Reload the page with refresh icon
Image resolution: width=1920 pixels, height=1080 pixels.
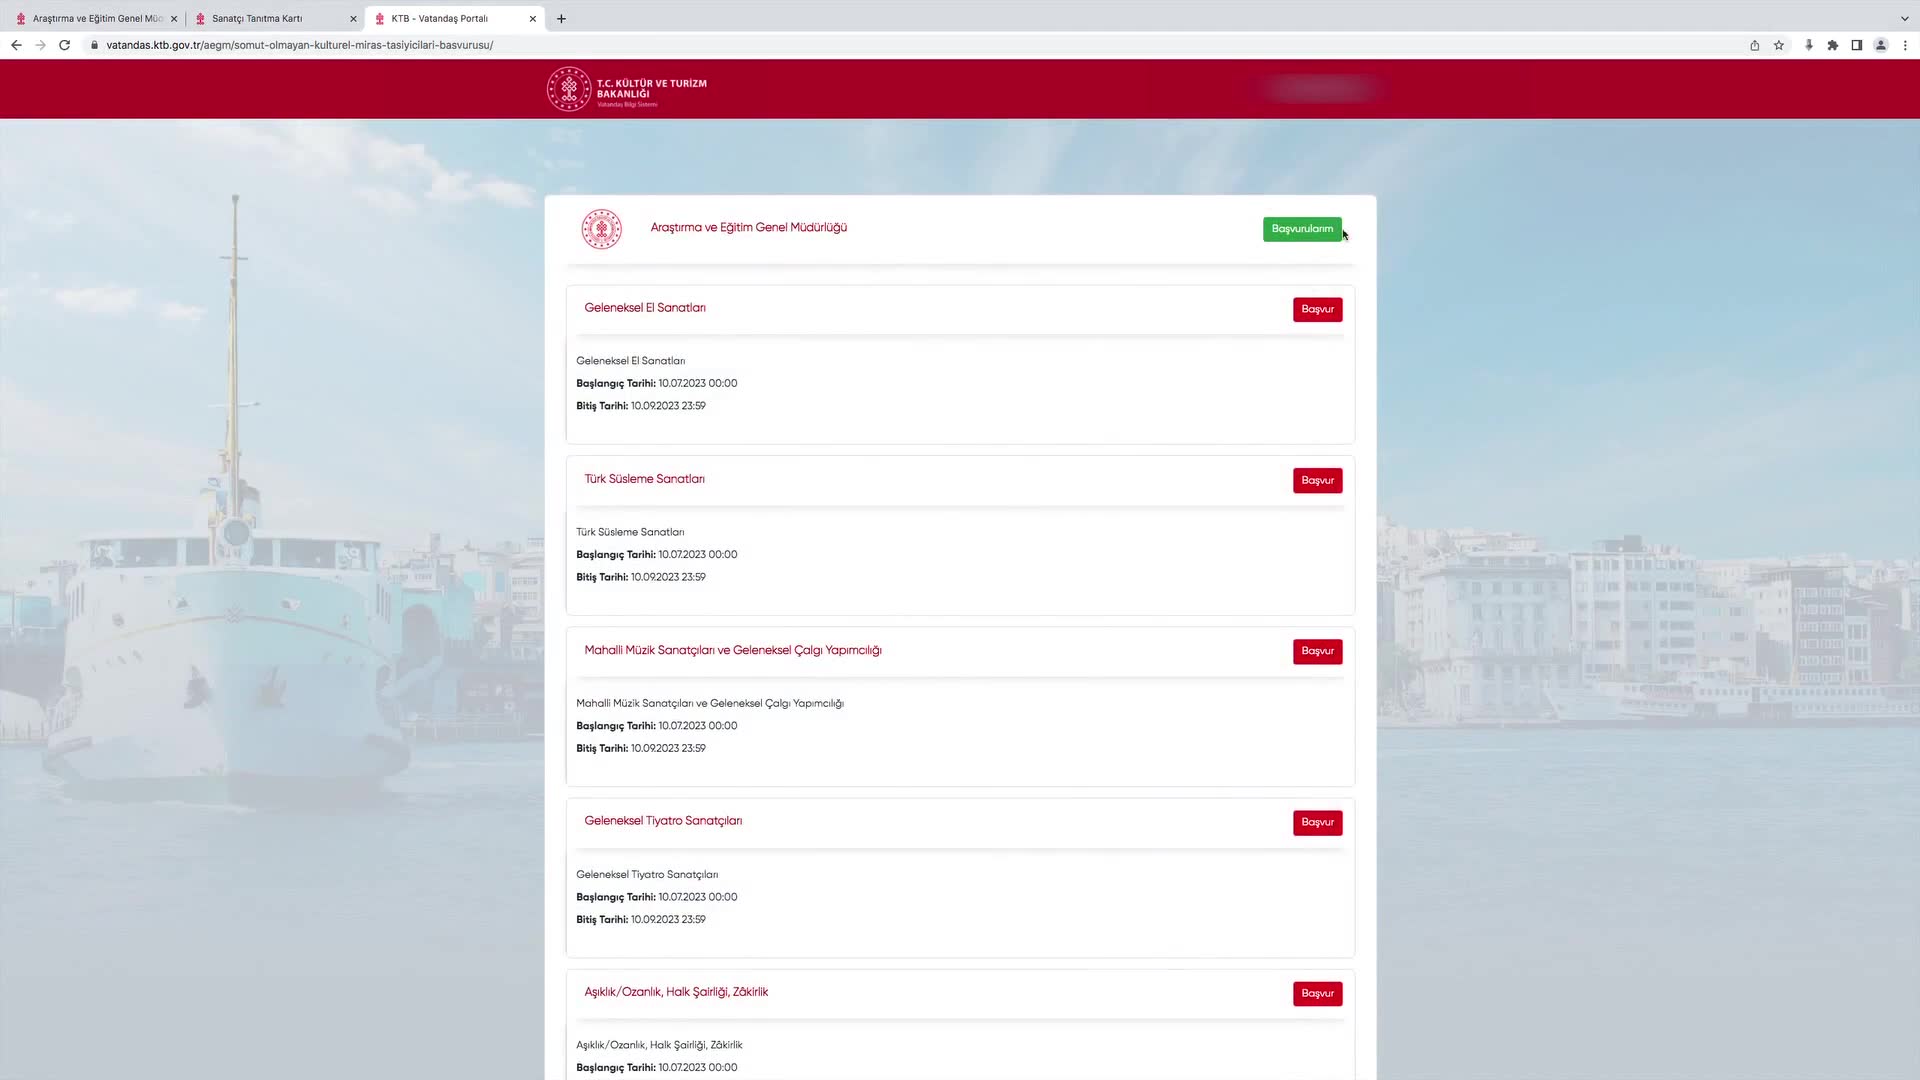64,45
